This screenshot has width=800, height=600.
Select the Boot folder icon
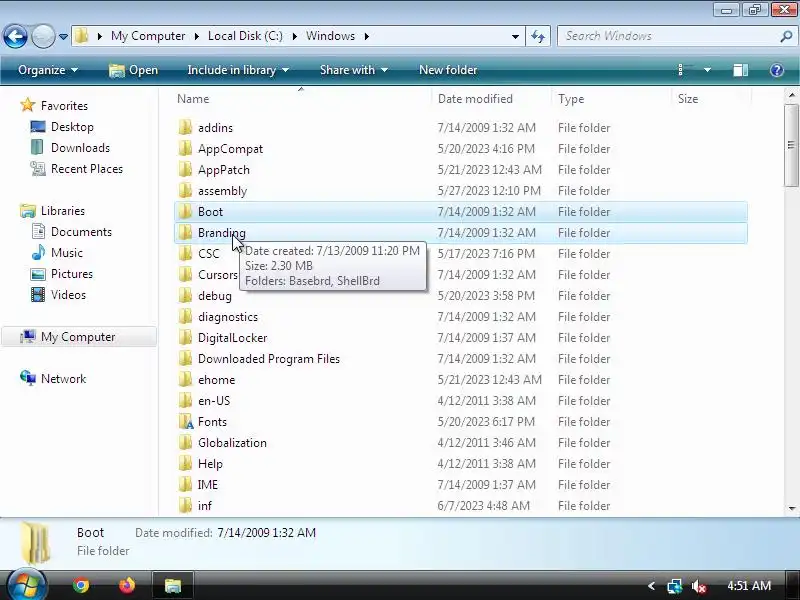coord(185,211)
